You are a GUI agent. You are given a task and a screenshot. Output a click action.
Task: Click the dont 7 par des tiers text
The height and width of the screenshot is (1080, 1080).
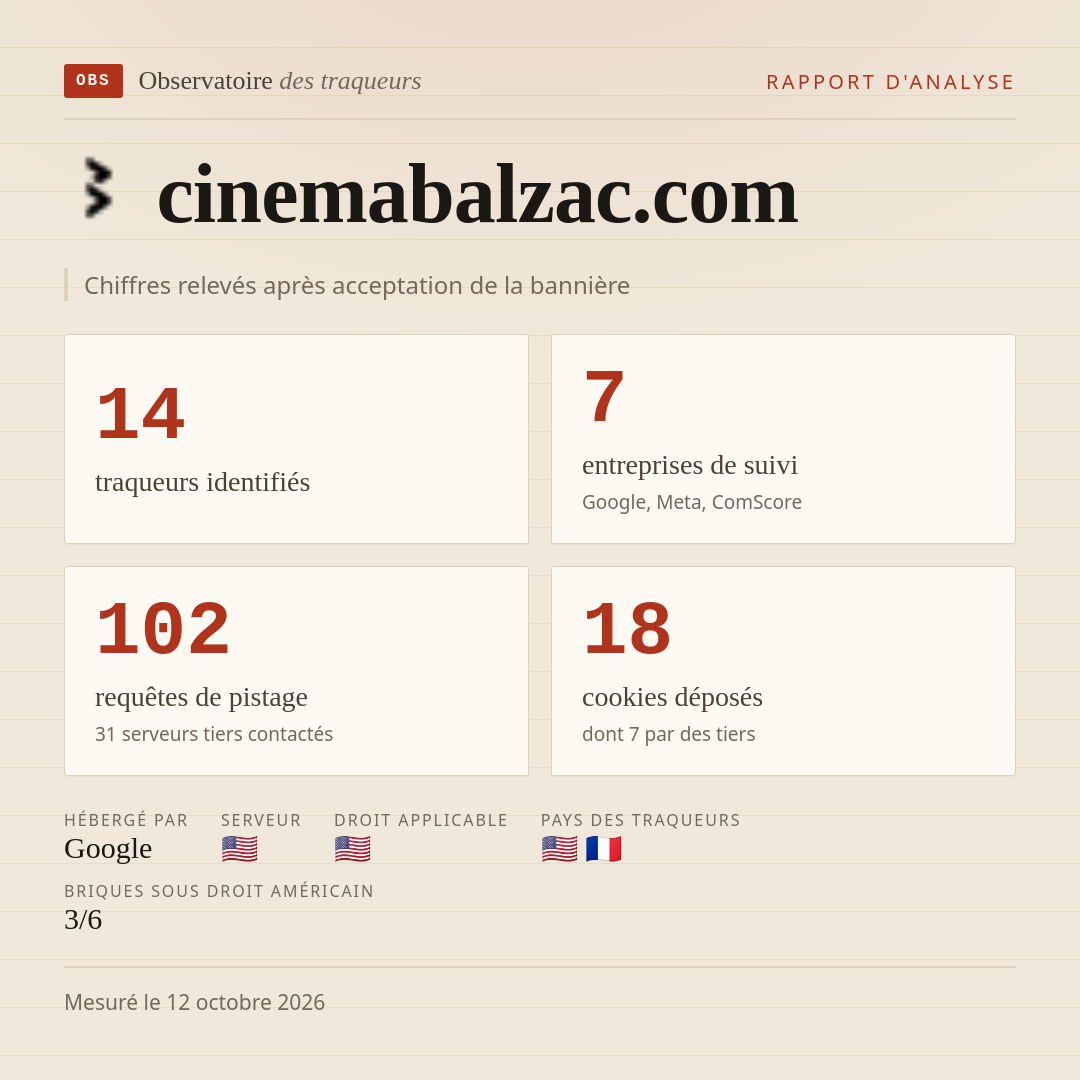click(x=668, y=734)
